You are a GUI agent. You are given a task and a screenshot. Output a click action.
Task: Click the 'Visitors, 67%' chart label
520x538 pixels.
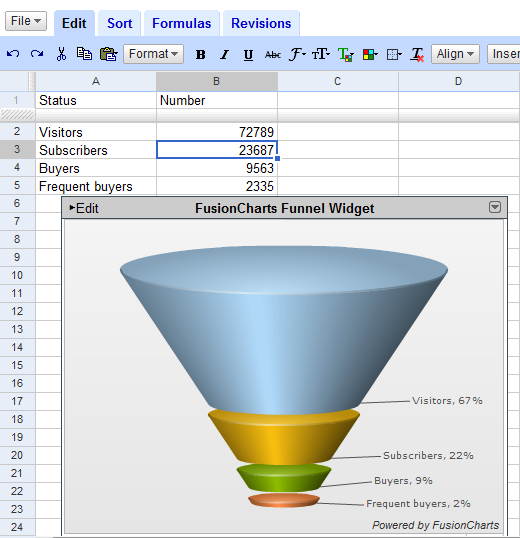click(447, 400)
